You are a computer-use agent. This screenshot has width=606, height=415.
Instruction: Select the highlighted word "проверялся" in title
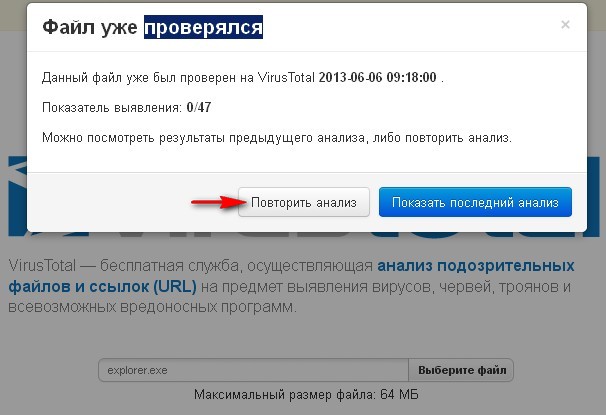pos(203,27)
